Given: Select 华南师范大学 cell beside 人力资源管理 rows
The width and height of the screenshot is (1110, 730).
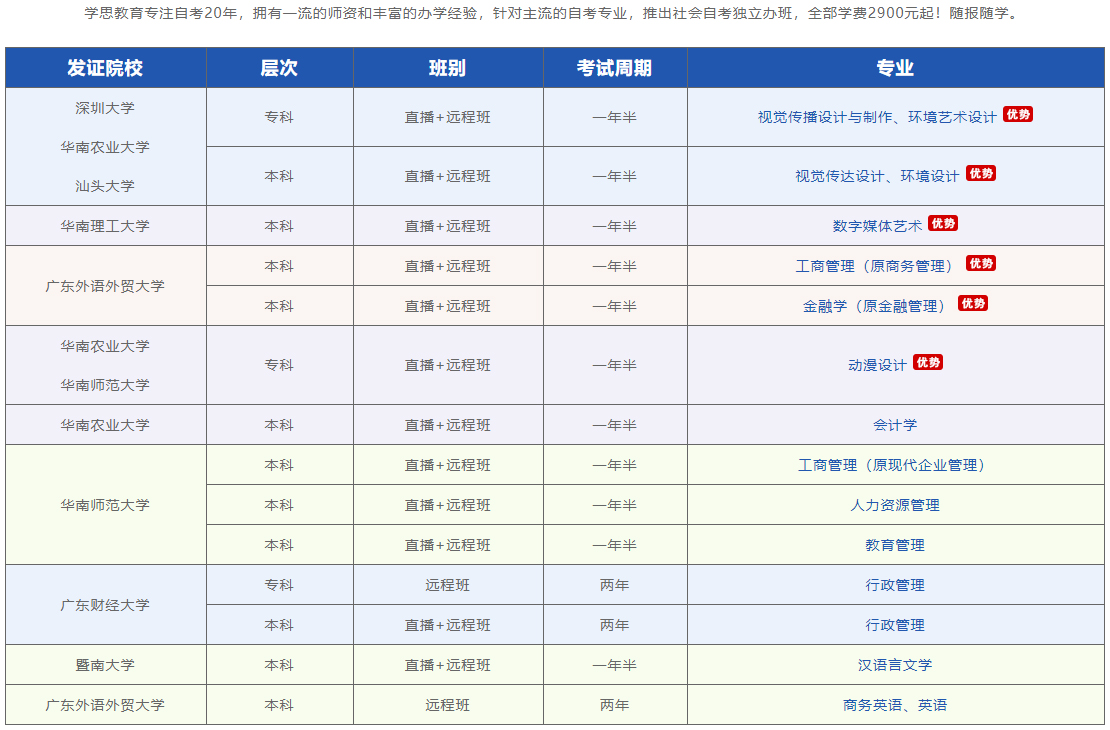Looking at the screenshot, I should point(105,506).
